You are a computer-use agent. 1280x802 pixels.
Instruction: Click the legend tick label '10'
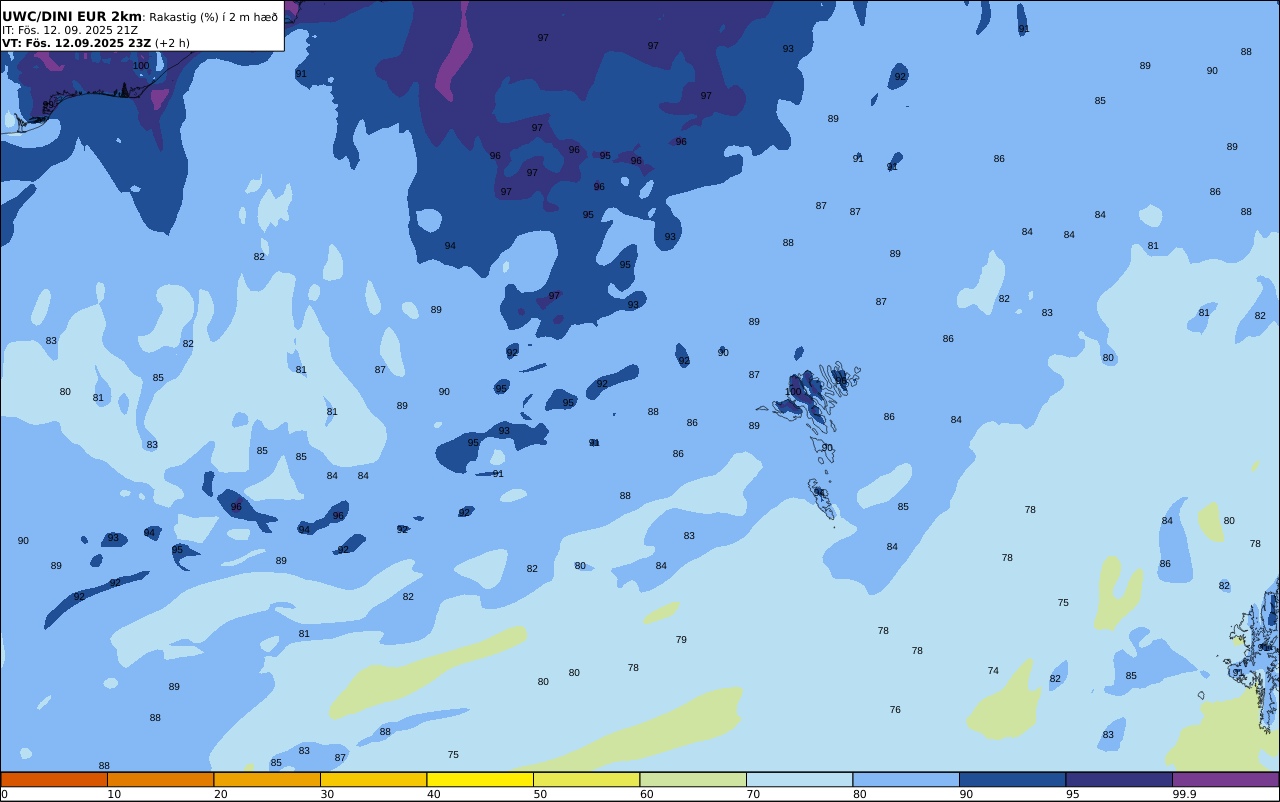point(114,794)
